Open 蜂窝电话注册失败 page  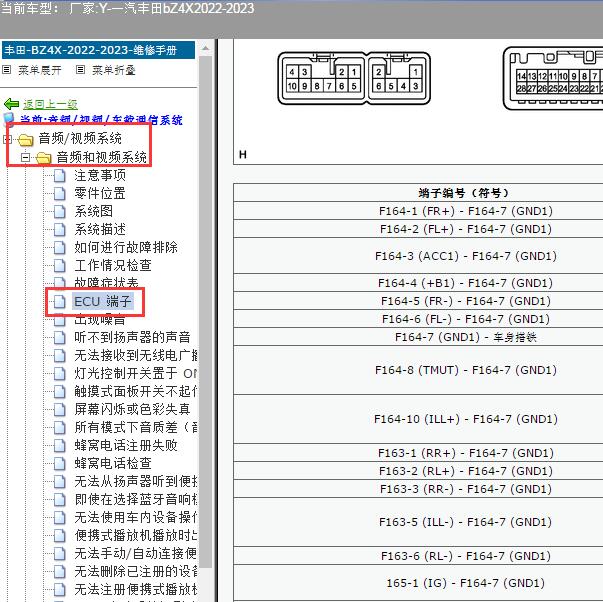[x=126, y=445]
